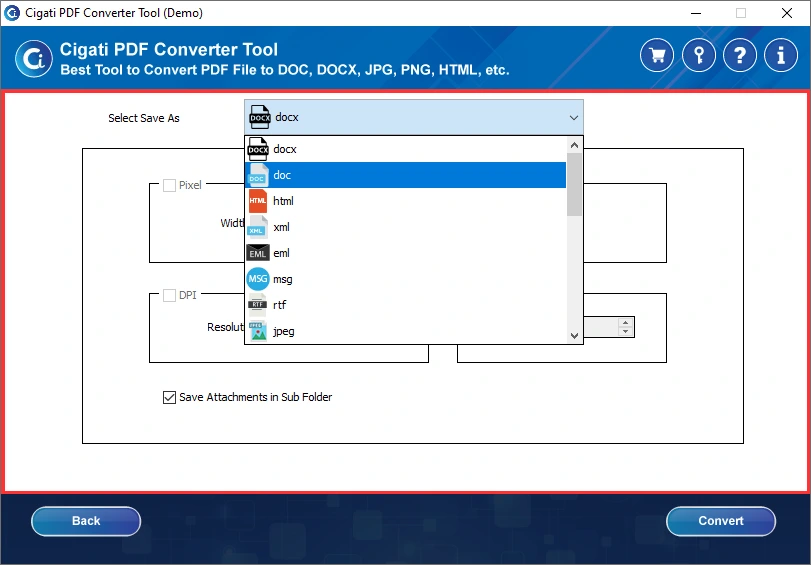Click the Convert button
The image size is (811, 565).
pyautogui.click(x=721, y=521)
